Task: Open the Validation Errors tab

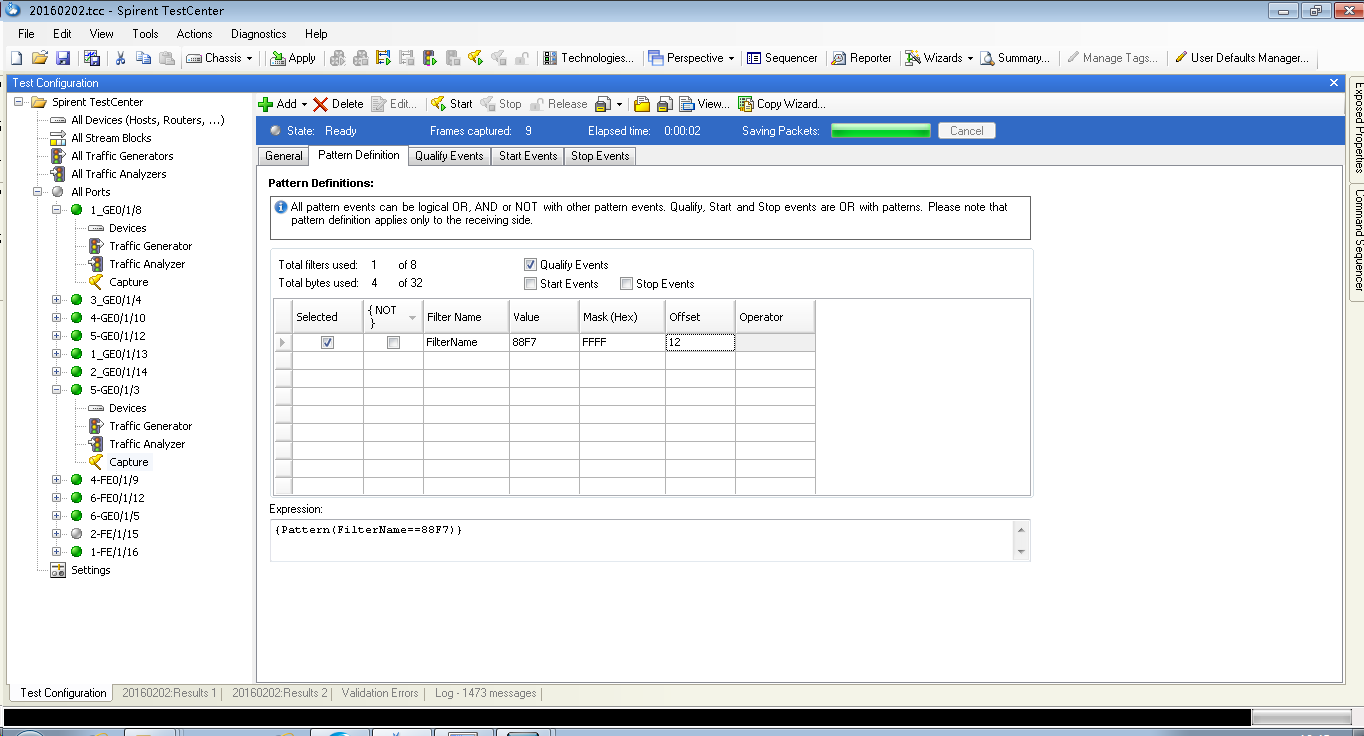Action: pos(380,693)
